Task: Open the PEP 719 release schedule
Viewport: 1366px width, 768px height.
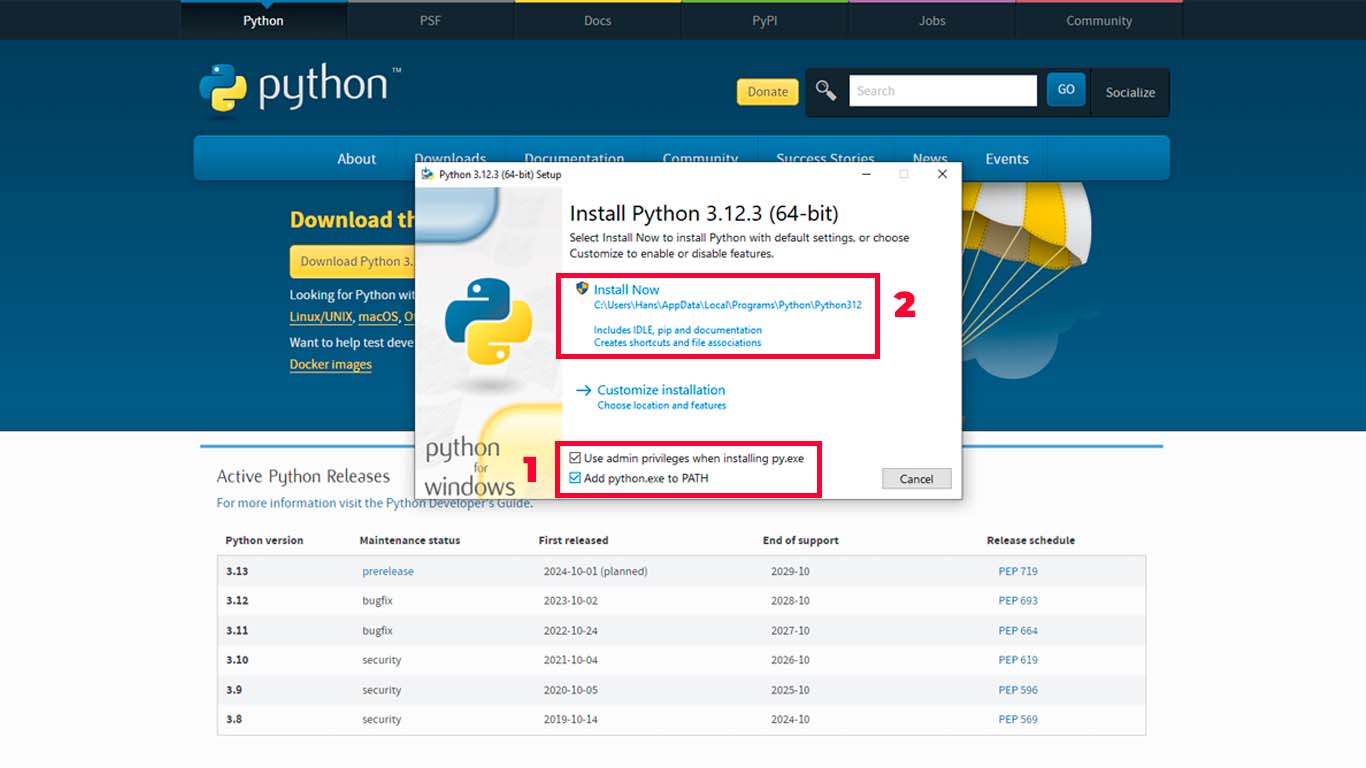Action: (x=1018, y=571)
